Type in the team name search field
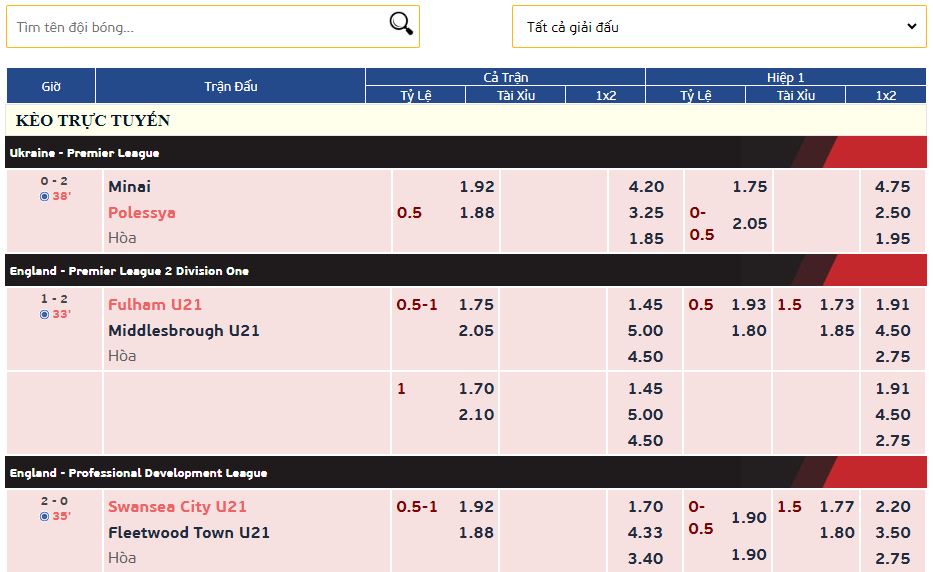This screenshot has width=933, height=572. point(195,27)
